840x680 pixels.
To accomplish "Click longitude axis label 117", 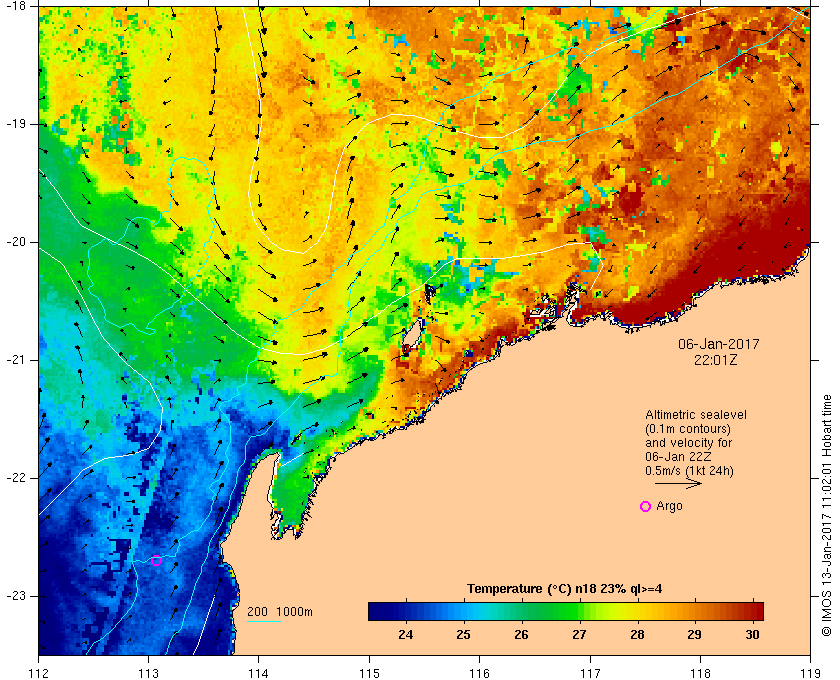I will [590, 673].
